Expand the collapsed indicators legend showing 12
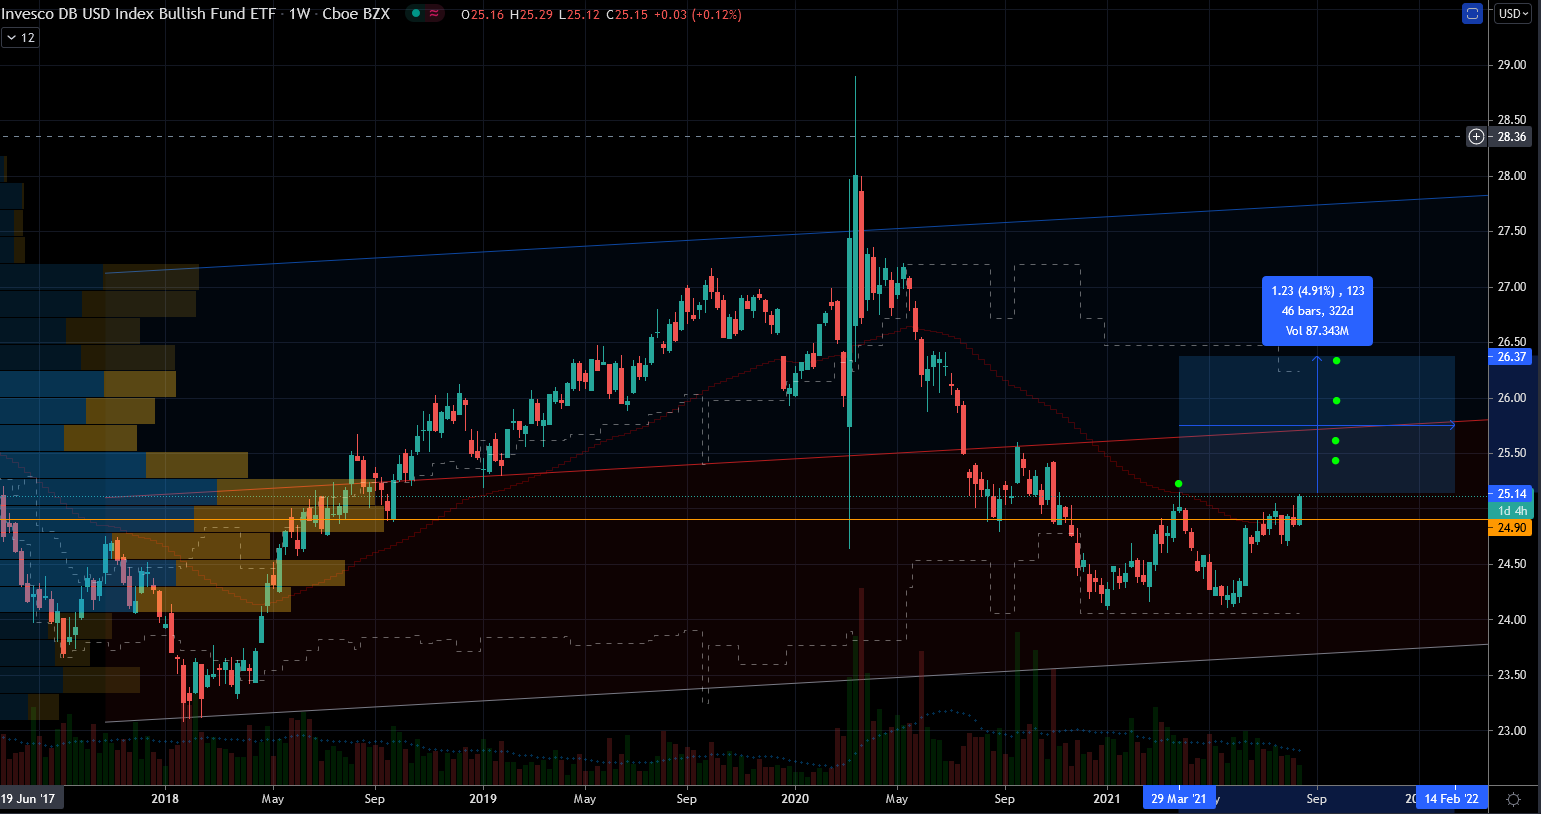The image size is (1541, 814). (20, 38)
